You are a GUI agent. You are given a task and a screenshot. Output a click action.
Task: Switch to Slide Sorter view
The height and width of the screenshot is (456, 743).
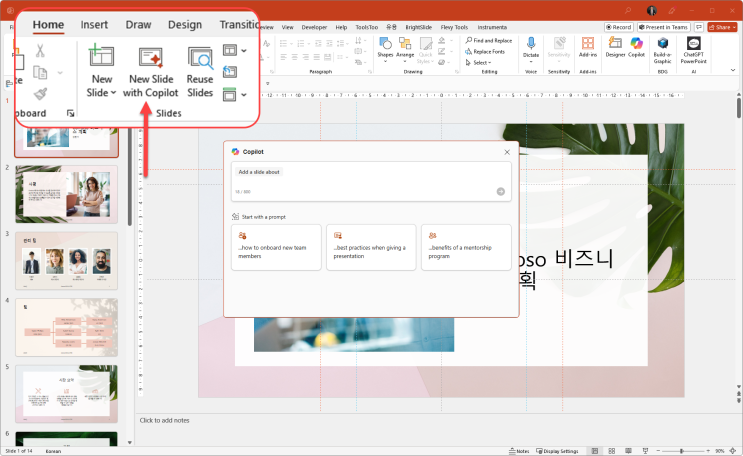[x=612, y=451]
